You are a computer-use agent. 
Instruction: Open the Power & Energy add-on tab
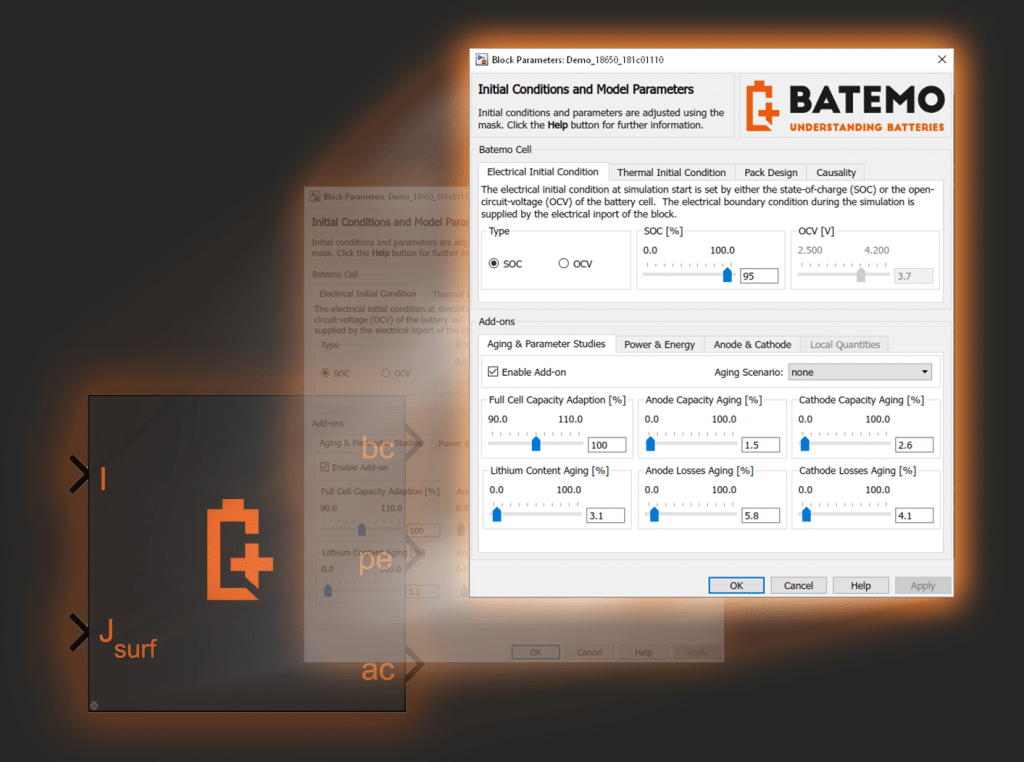tap(659, 344)
